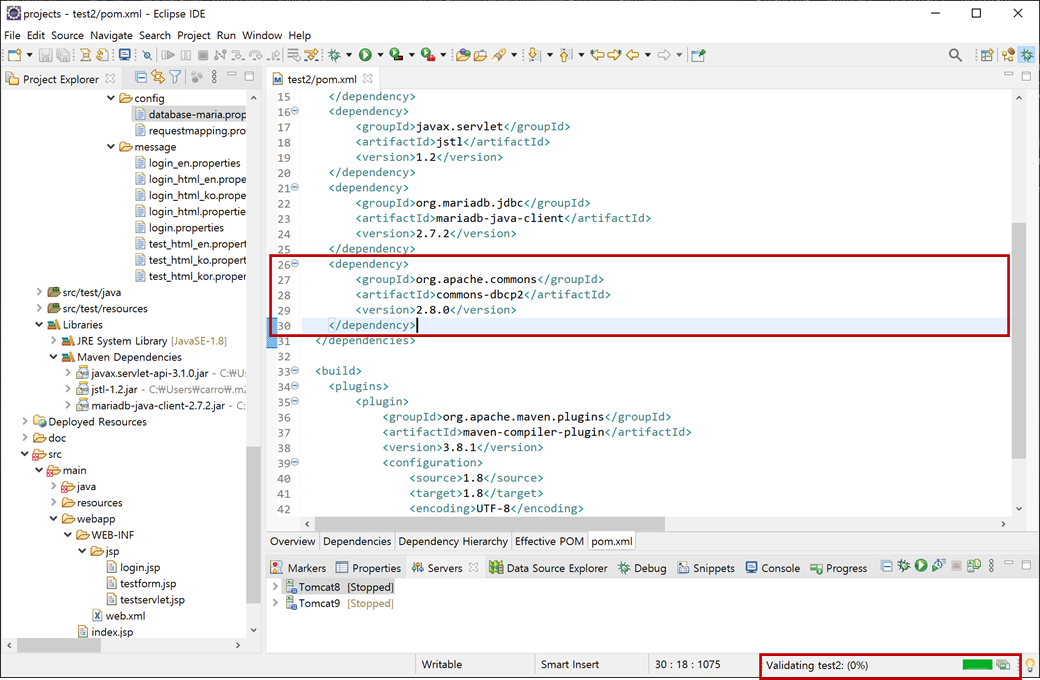This screenshot has width=1040, height=680.
Task: Click the Suspend debug icon
Action: pos(186,55)
